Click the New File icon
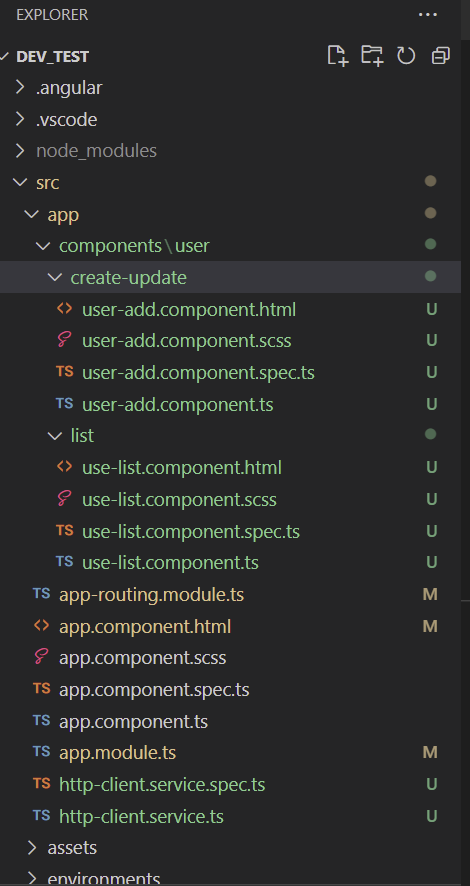Viewport: 470px width, 886px height. (338, 56)
